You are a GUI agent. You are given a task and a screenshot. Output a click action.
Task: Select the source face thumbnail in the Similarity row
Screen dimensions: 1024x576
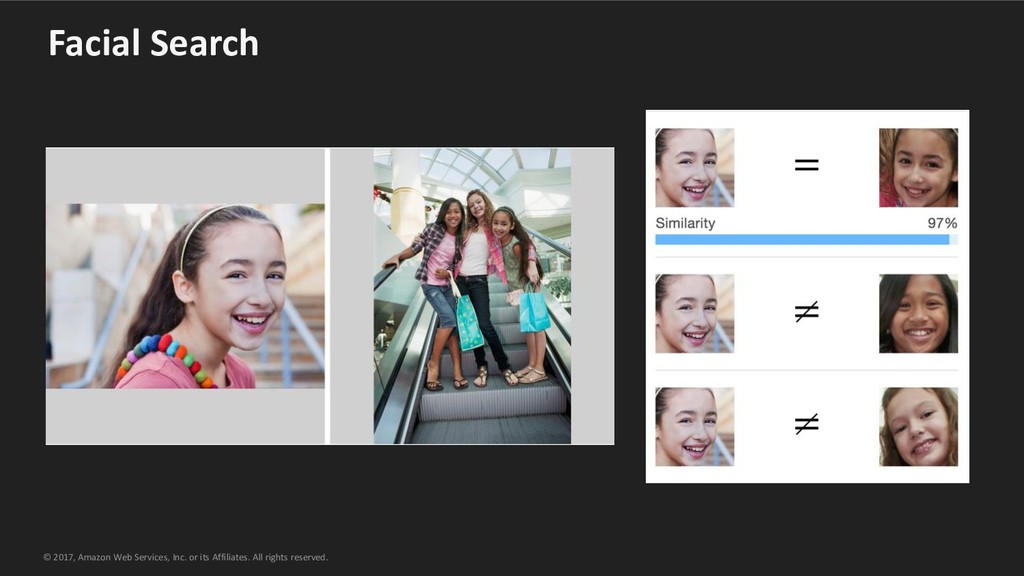[695, 168]
